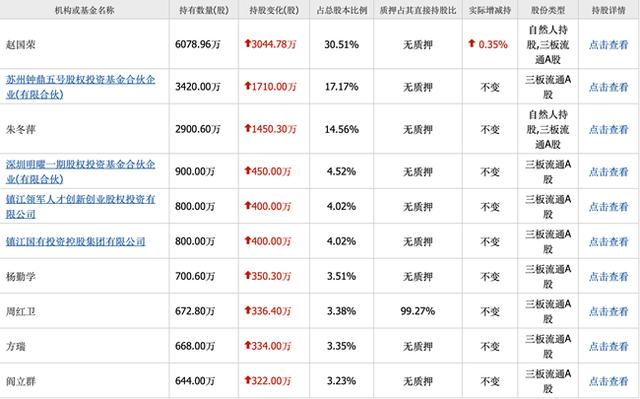Click the 质押占其直接持股比 column header

(418, 10)
